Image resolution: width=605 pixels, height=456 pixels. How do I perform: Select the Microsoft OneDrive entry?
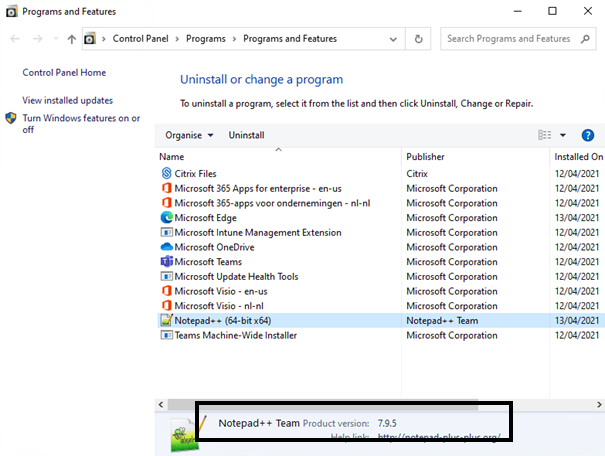[x=214, y=247]
